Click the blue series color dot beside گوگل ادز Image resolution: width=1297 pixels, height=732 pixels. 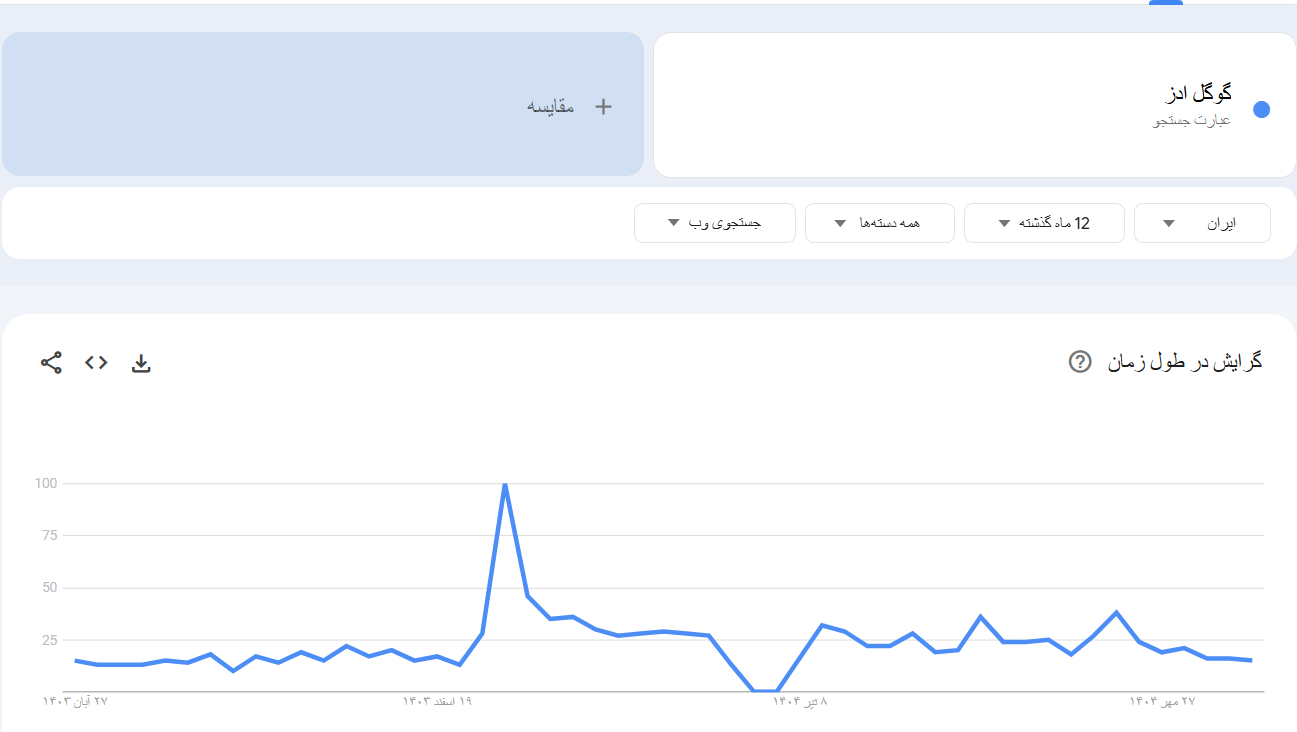coord(1262,110)
